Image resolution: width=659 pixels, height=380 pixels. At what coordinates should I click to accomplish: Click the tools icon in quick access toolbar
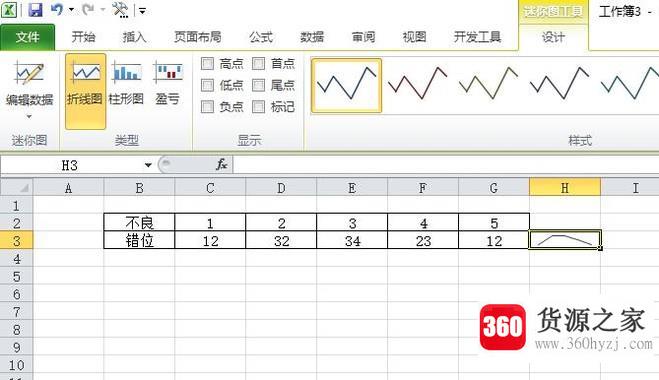tap(120, 10)
